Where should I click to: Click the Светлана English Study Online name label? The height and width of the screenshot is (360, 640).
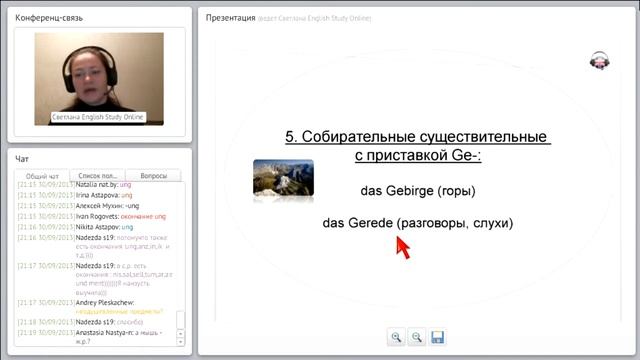click(x=98, y=117)
